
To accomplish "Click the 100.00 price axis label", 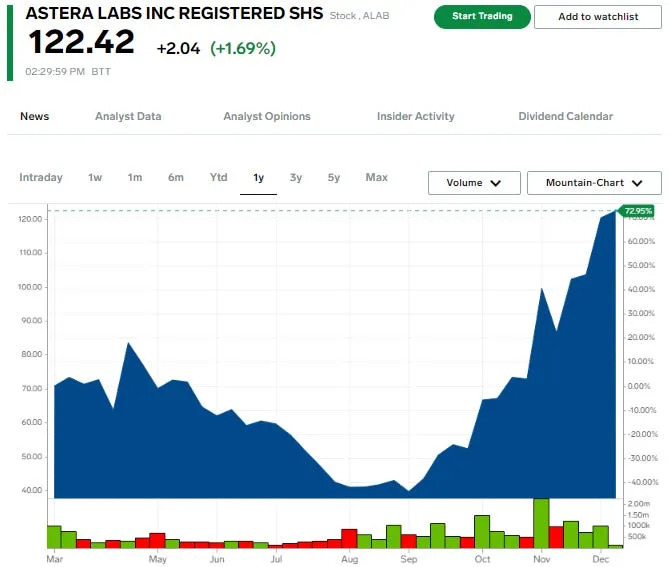I will pos(30,287).
